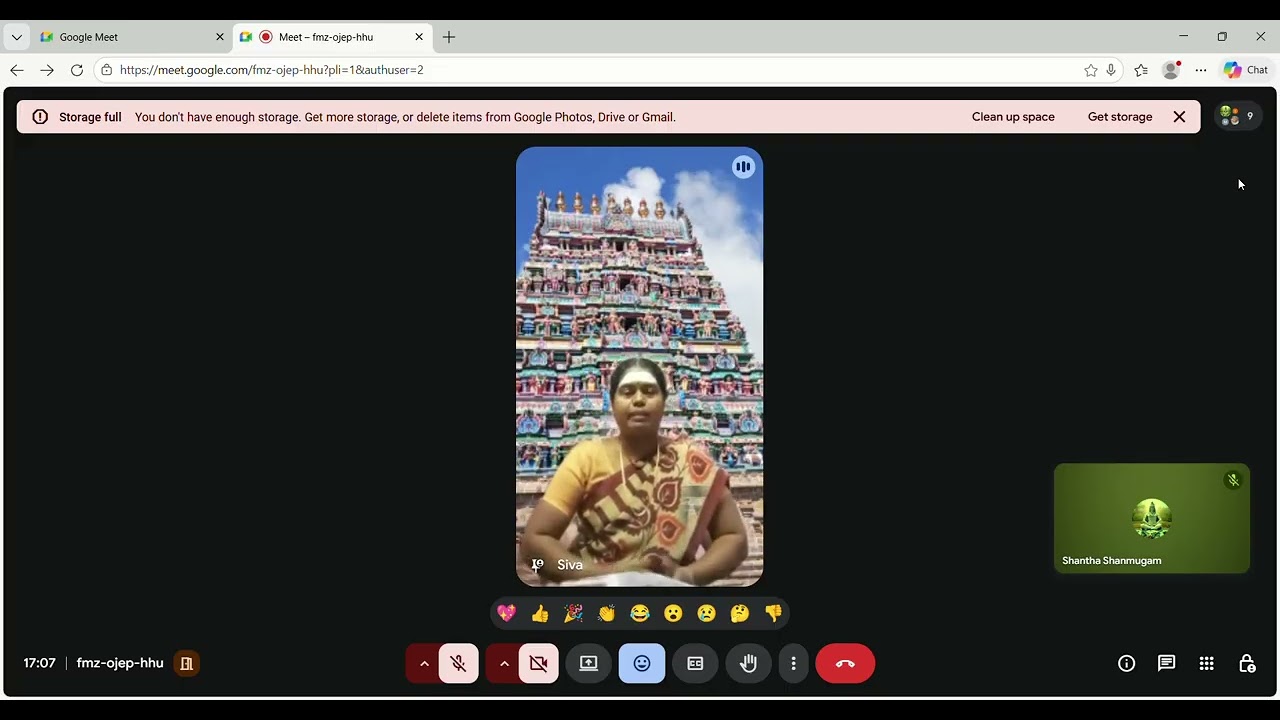Open meeting tools grid icon
The image size is (1280, 720).
(x=1207, y=663)
